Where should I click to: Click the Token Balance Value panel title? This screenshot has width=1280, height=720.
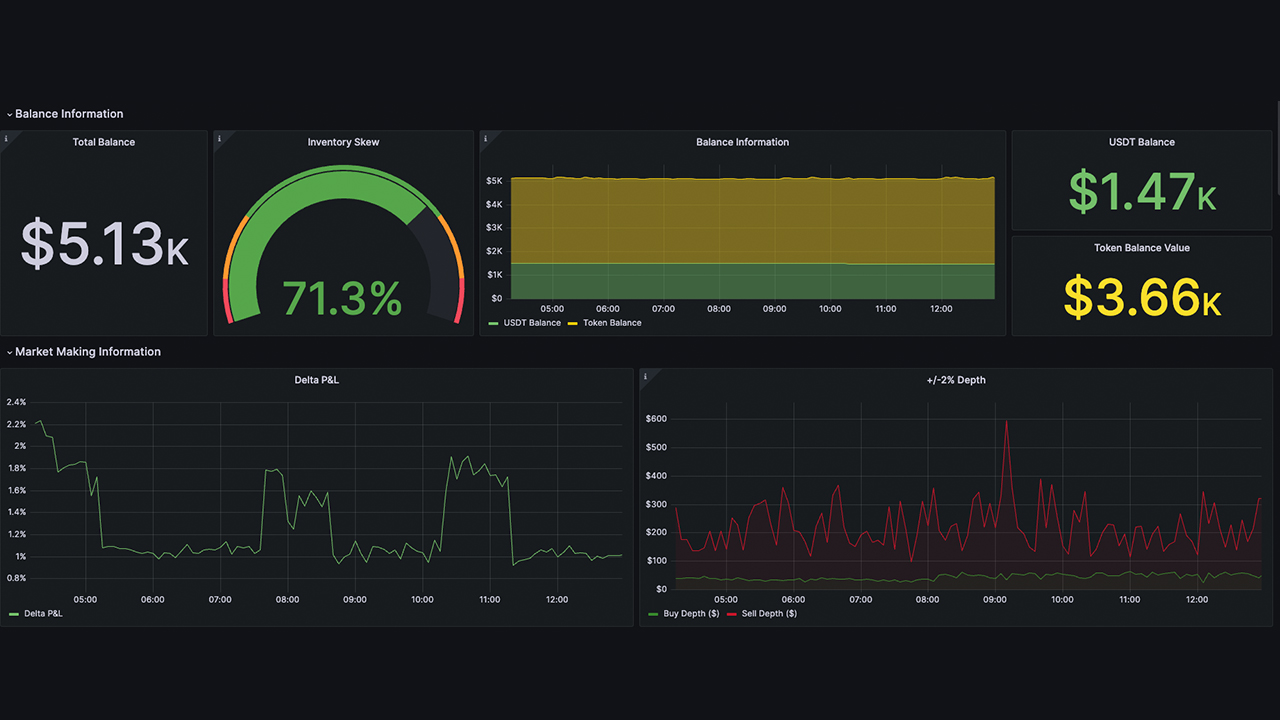point(1141,248)
